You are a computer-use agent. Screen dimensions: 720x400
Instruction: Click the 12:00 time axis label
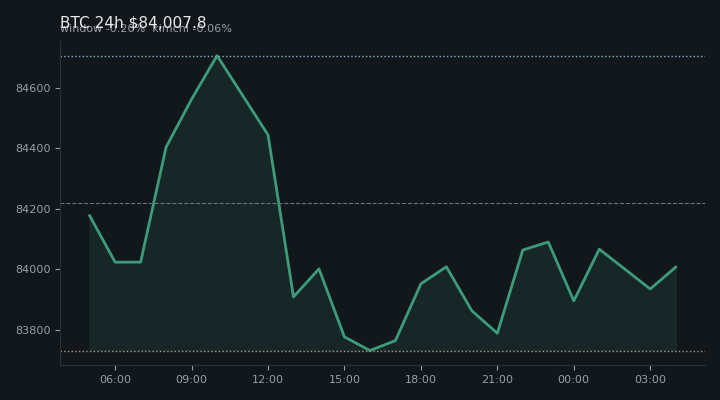click(x=268, y=379)
